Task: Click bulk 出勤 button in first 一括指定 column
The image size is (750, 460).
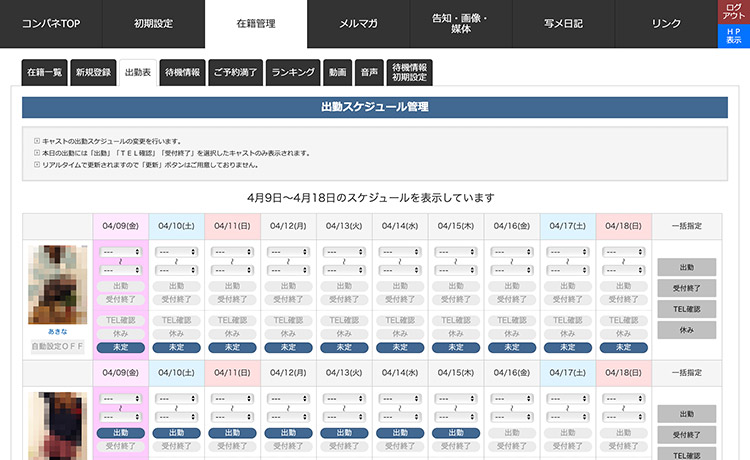Action: pyautogui.click(x=687, y=267)
